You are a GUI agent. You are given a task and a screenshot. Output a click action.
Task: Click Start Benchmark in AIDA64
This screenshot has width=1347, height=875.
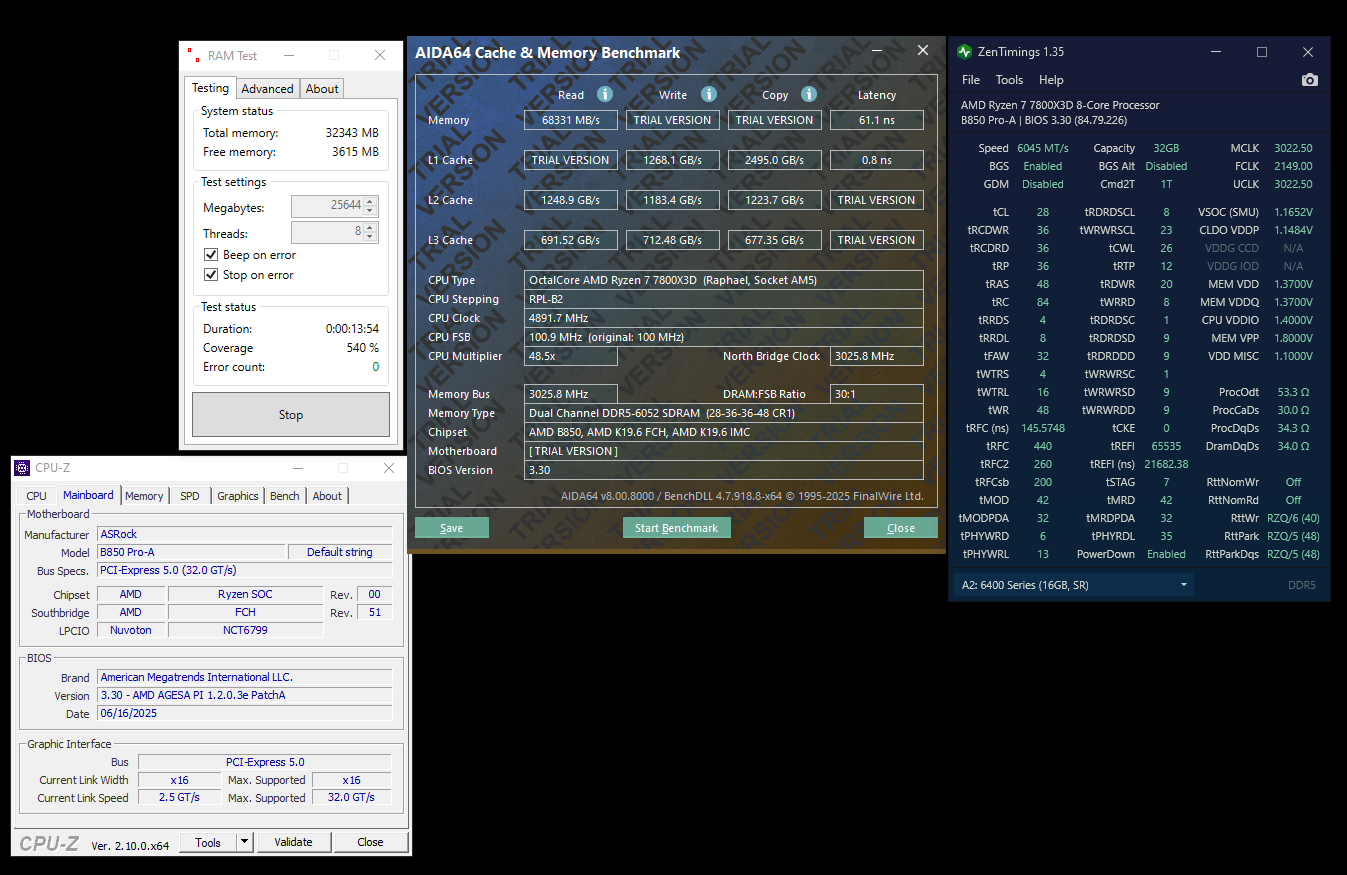(x=677, y=528)
